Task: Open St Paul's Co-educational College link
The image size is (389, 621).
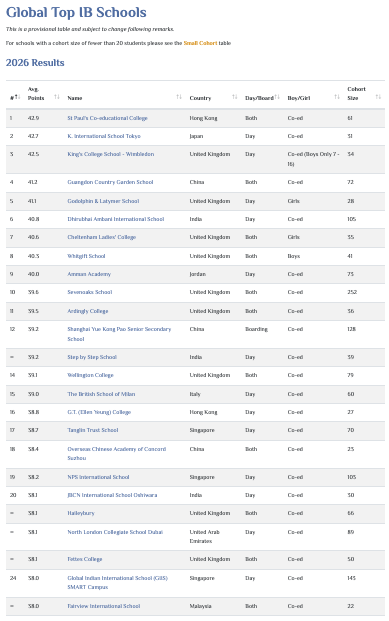Action: [107, 118]
